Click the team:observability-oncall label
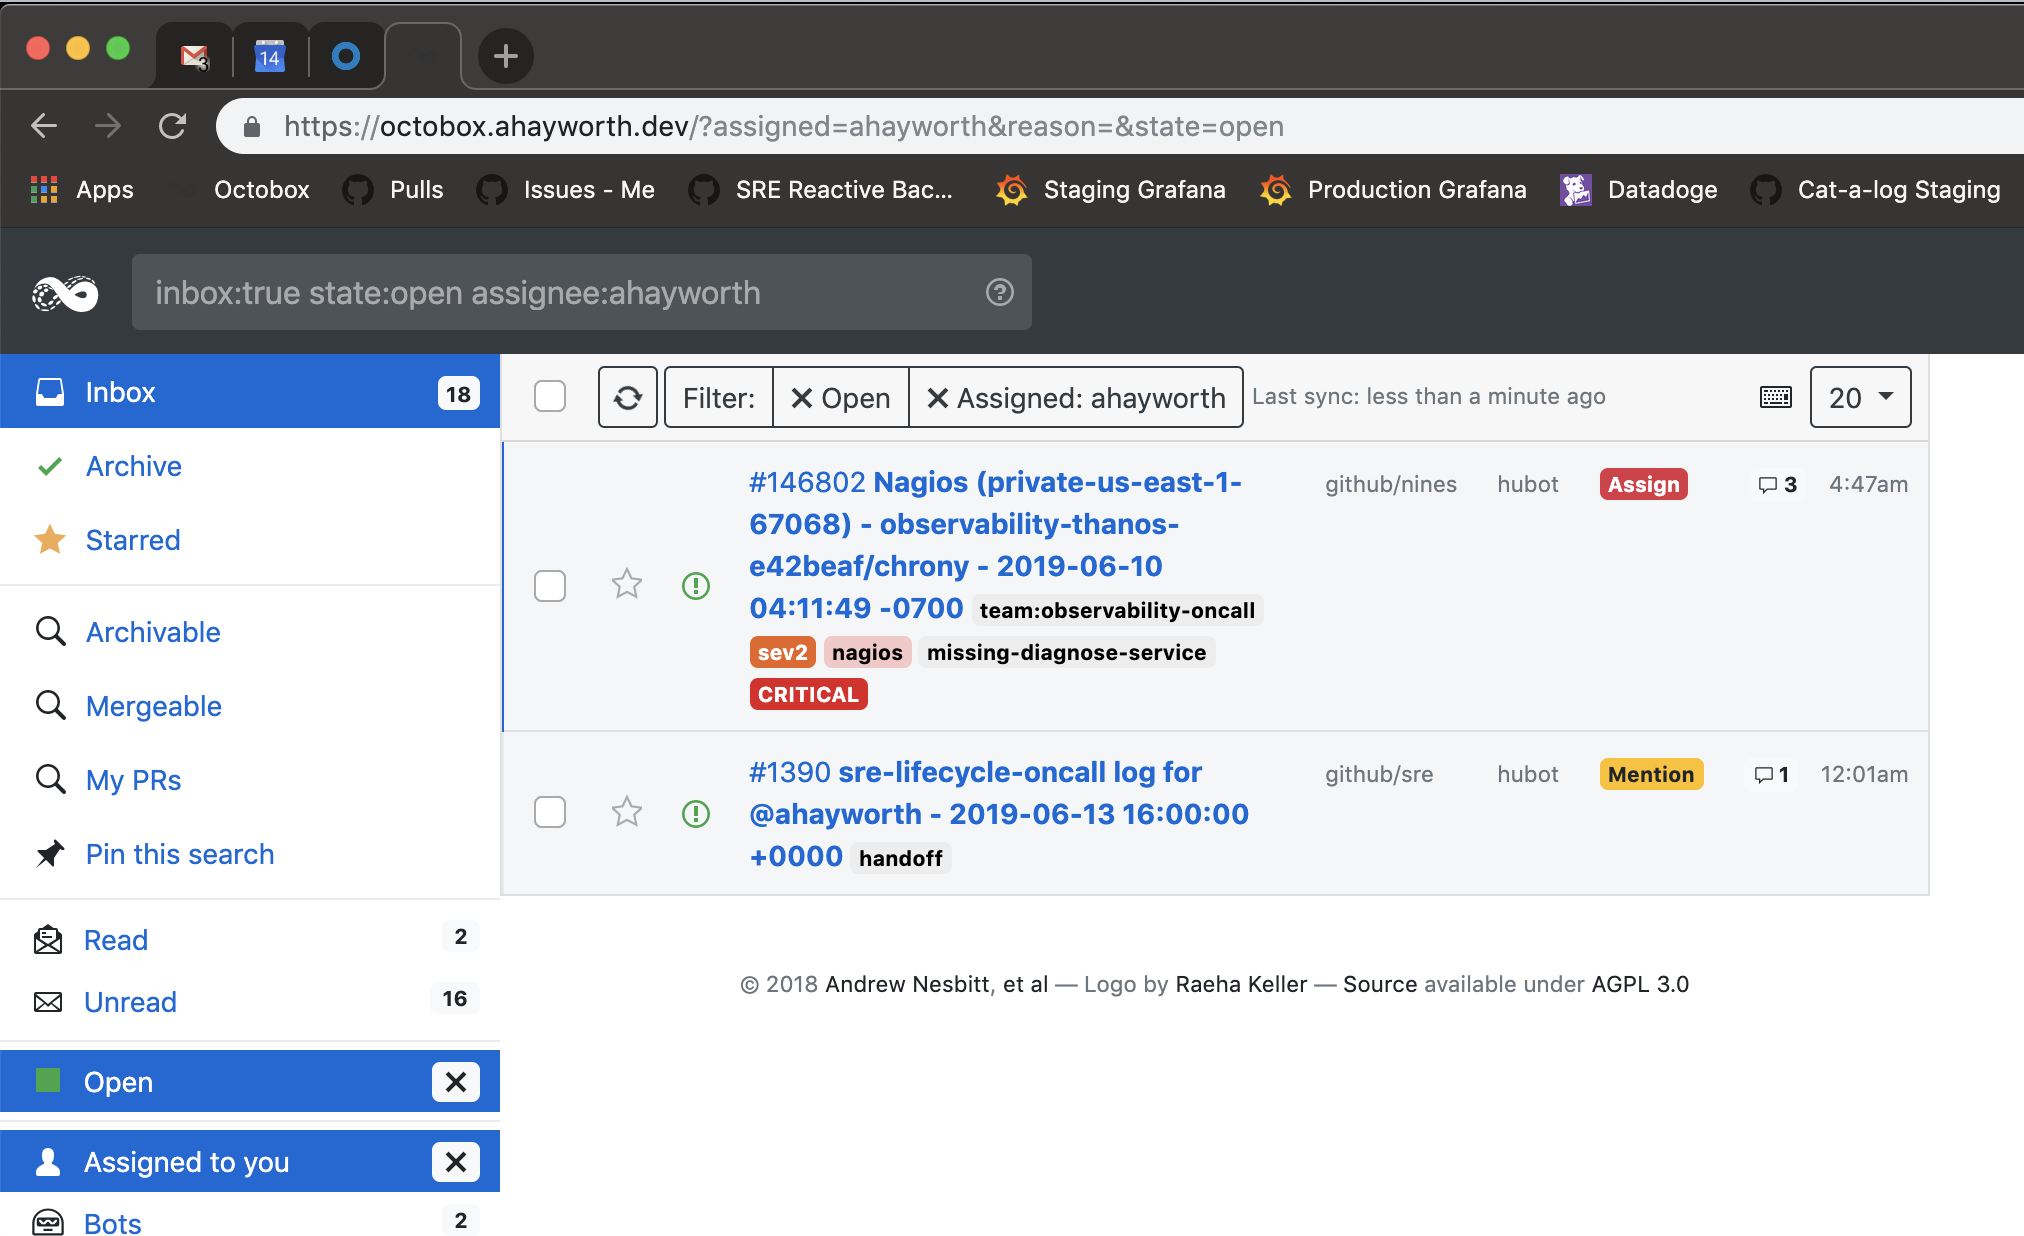 click(1117, 610)
